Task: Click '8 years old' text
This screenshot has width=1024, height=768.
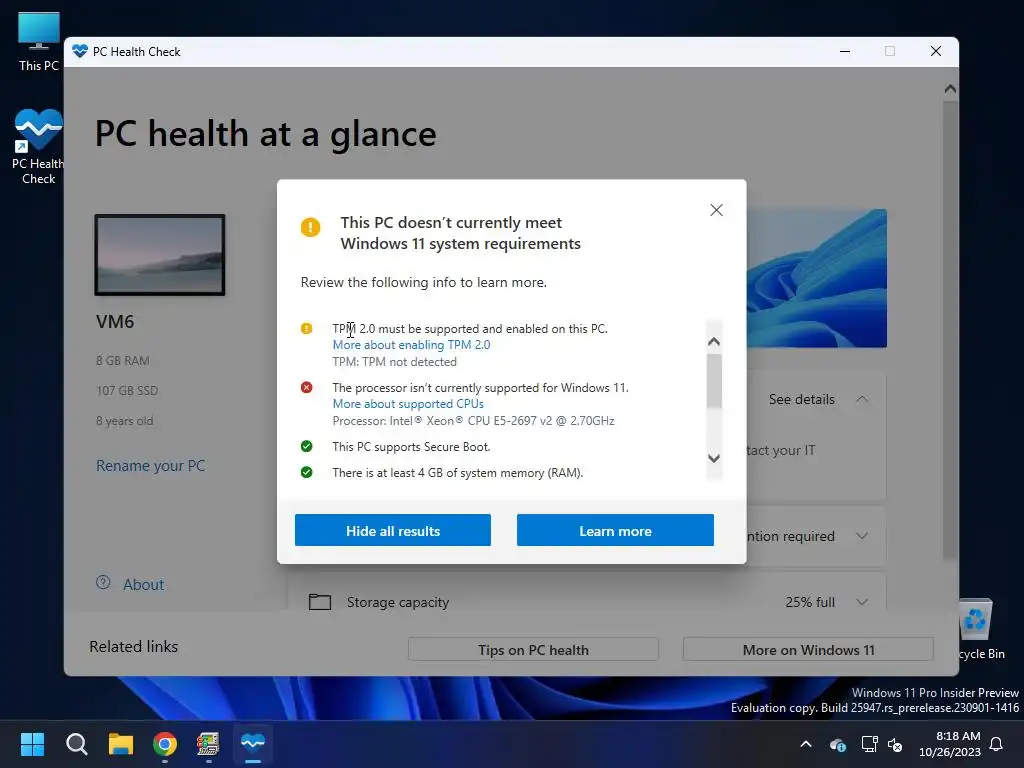Action: [125, 421]
